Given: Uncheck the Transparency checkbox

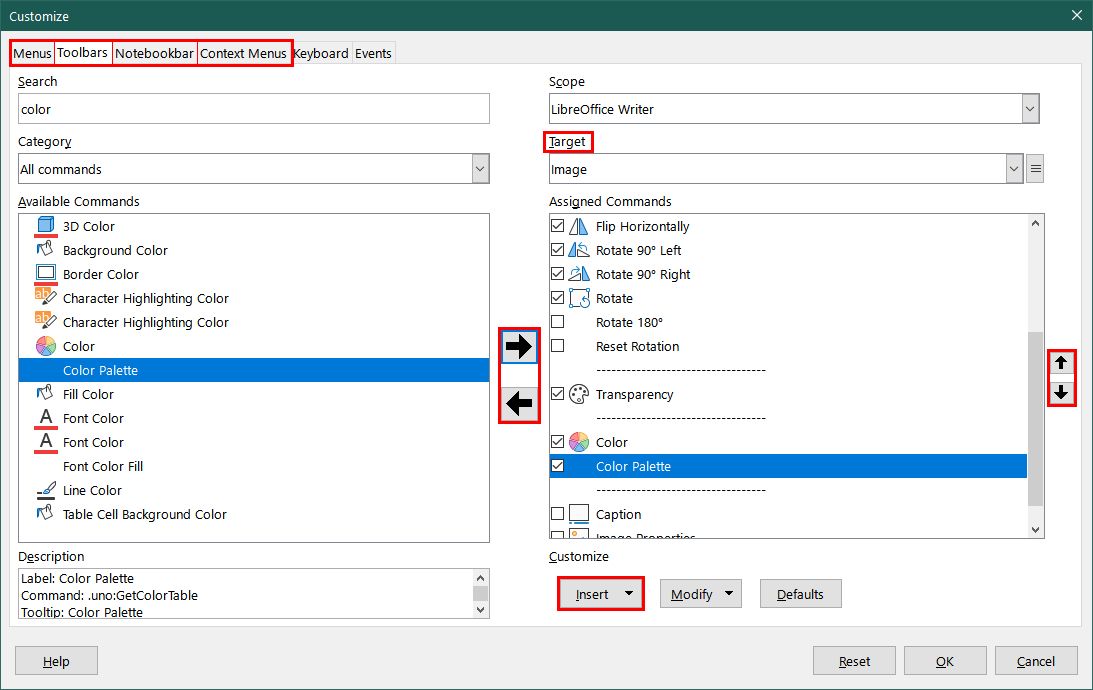Looking at the screenshot, I should pyautogui.click(x=558, y=394).
